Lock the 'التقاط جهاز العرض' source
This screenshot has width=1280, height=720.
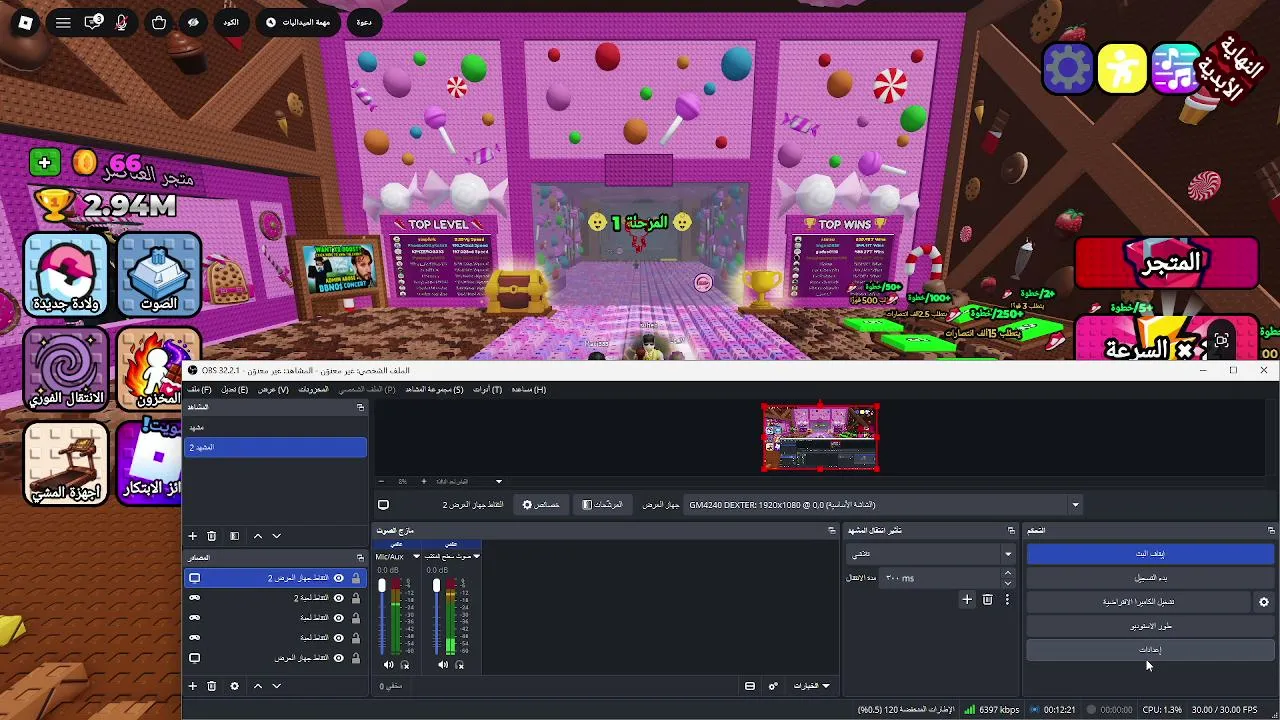[x=355, y=658]
